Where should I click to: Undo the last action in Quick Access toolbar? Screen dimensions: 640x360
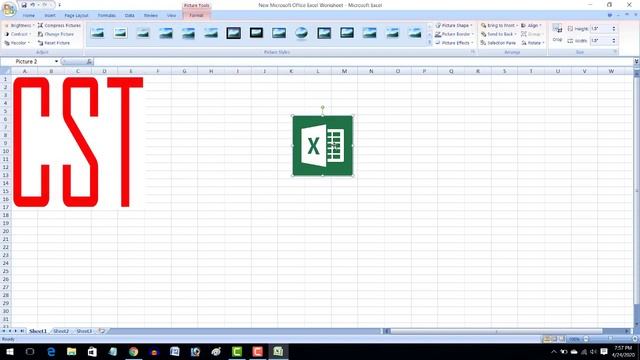(x=32, y=5)
